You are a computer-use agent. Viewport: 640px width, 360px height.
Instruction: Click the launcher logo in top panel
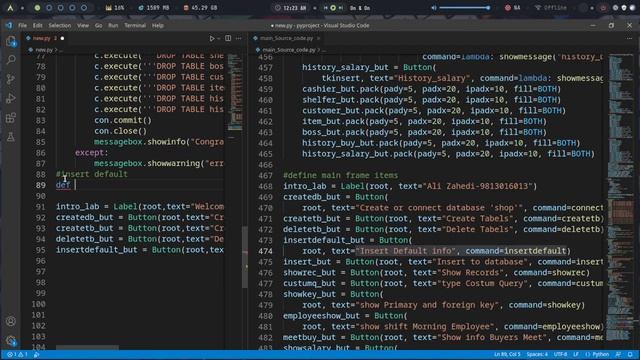10,8
